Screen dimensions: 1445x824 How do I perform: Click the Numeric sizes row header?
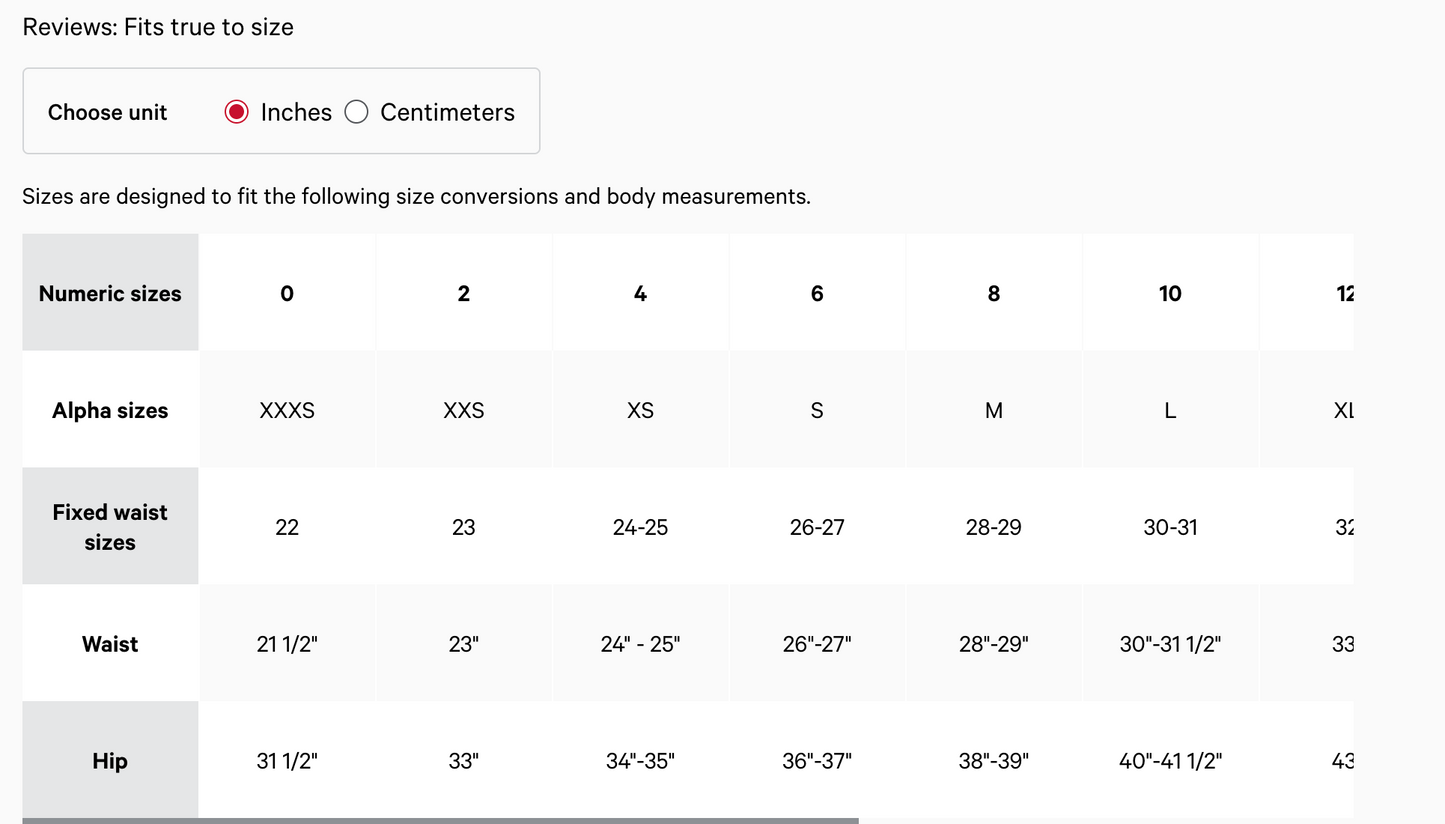click(x=110, y=293)
